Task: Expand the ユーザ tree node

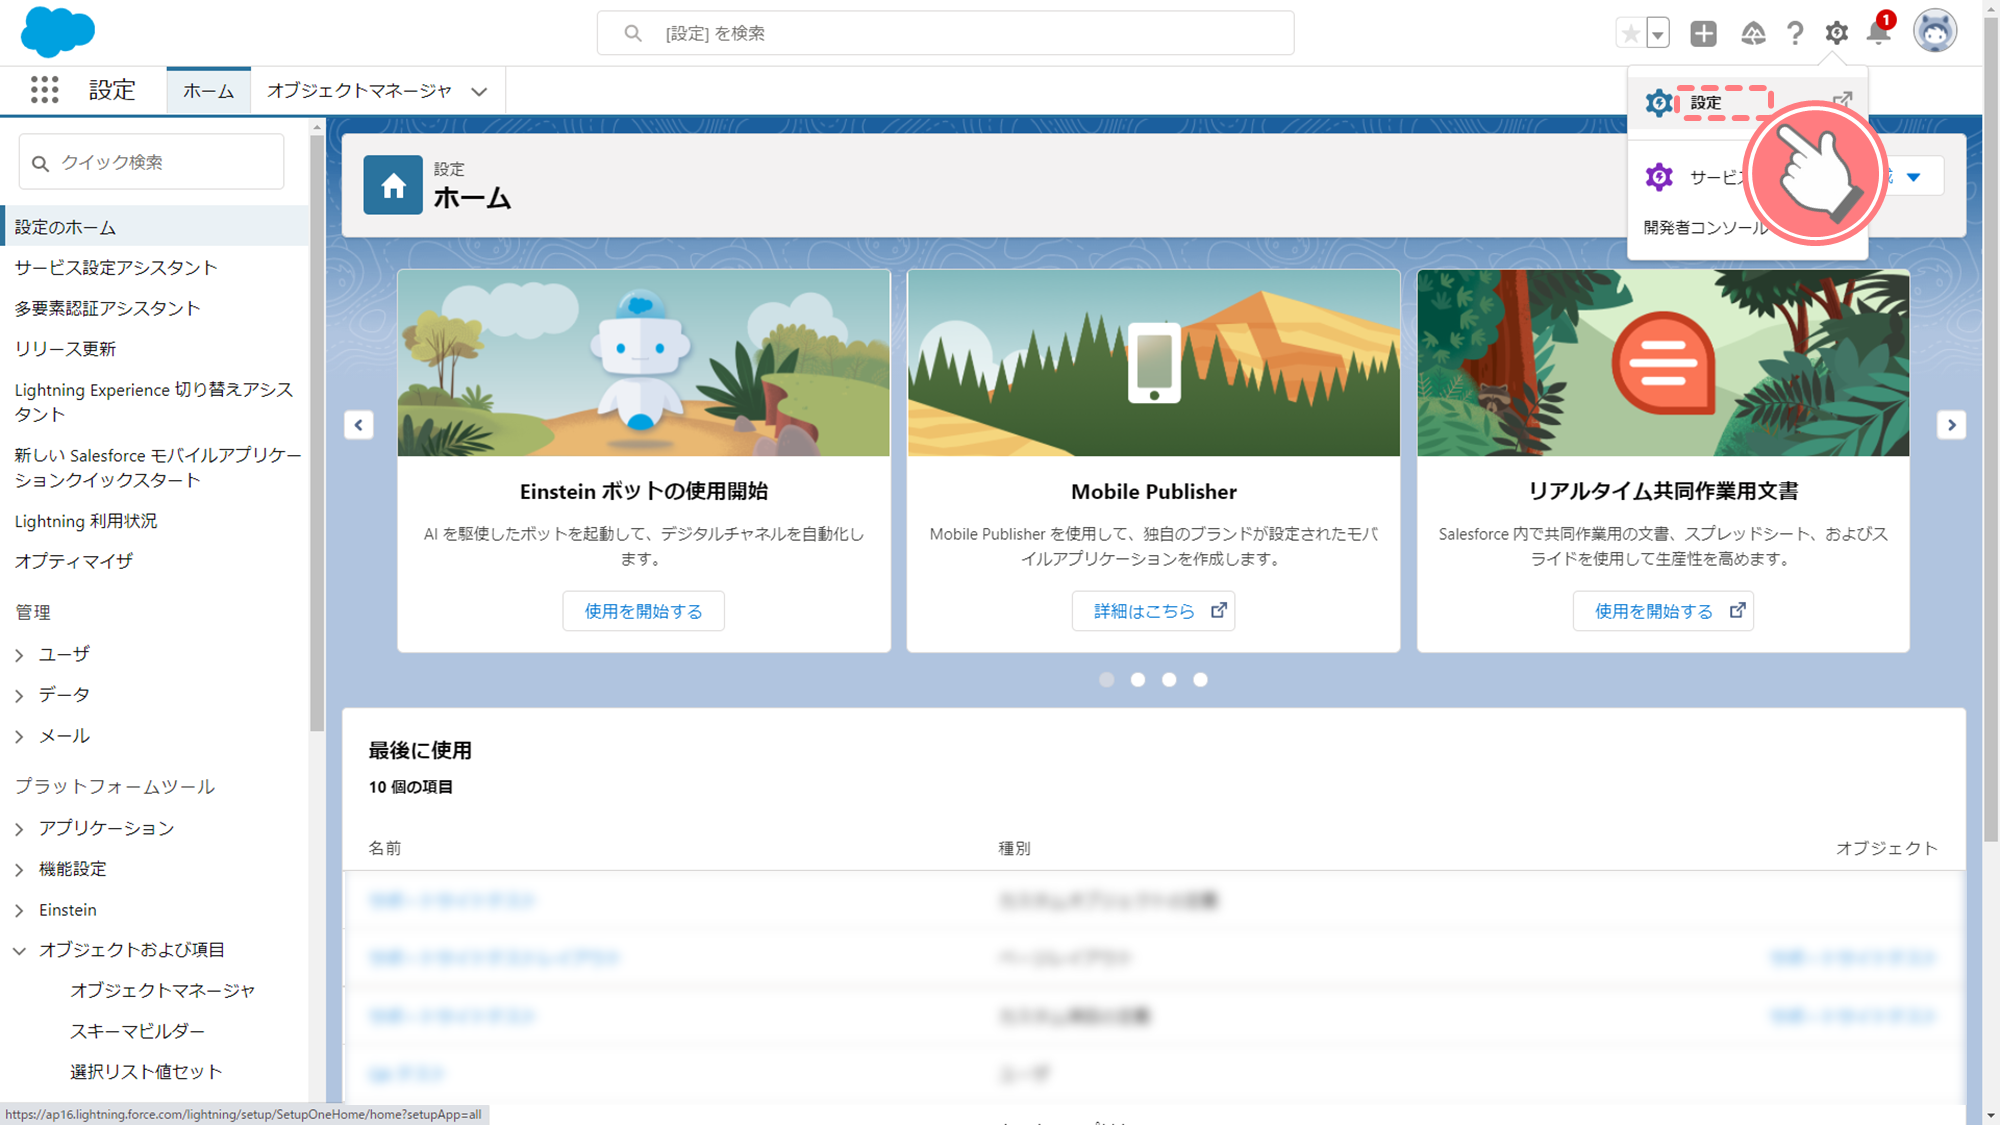Action: [x=19, y=655]
